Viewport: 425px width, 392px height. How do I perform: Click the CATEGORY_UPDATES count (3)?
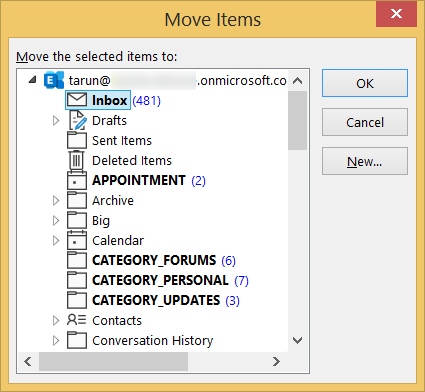pos(233,301)
